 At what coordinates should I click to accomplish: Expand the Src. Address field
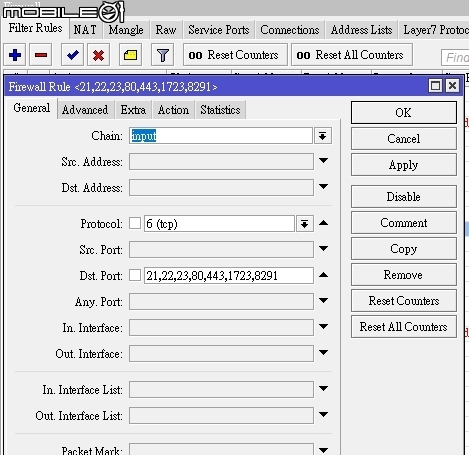pos(323,161)
